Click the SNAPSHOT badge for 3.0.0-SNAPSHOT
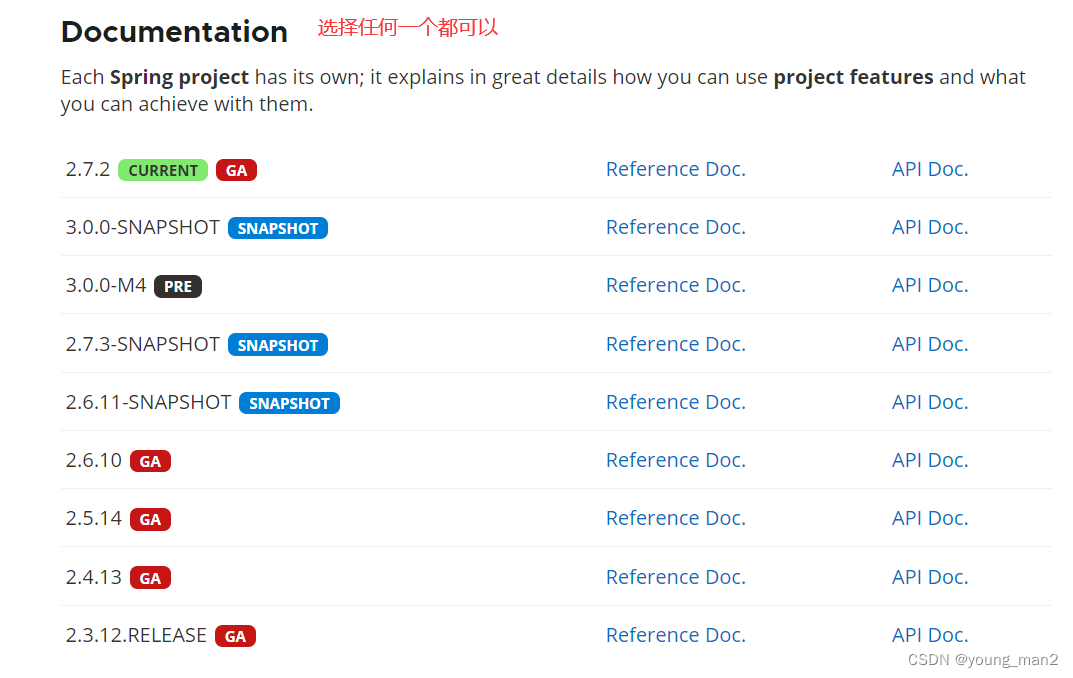Image resolution: width=1073 pixels, height=678 pixels. pyautogui.click(x=278, y=229)
